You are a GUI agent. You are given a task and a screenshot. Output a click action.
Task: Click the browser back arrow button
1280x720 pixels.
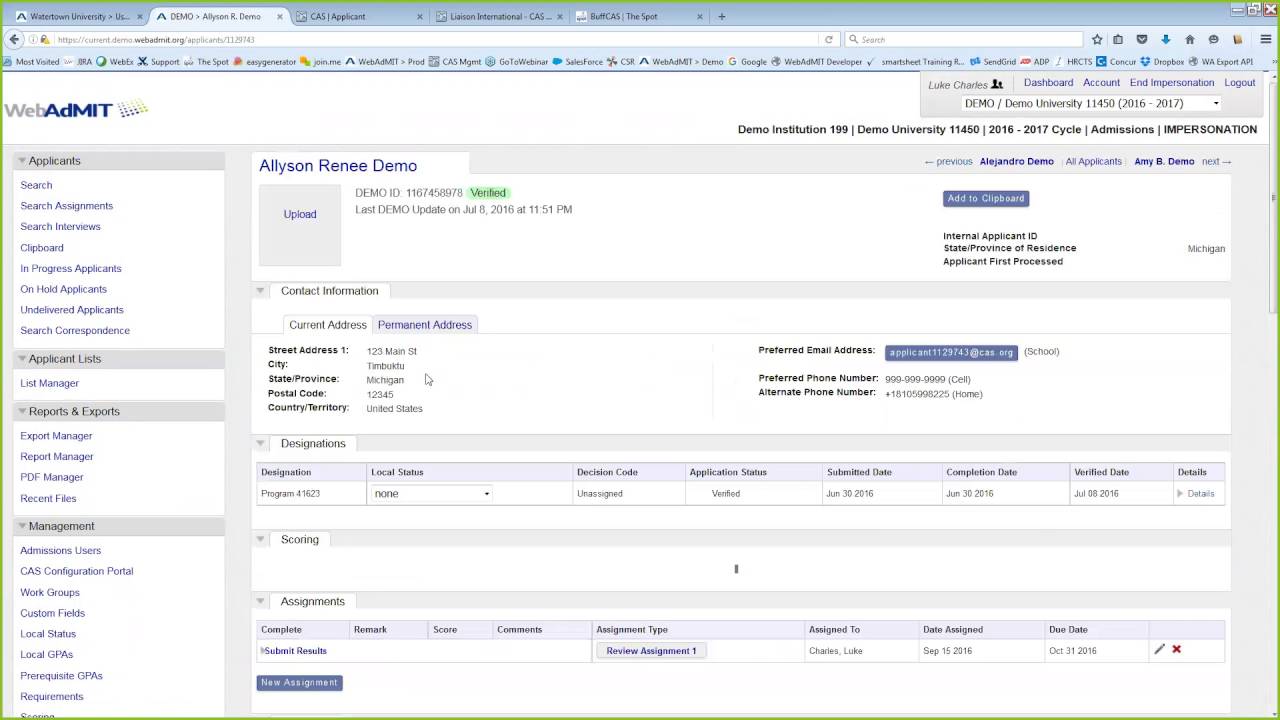coord(14,39)
